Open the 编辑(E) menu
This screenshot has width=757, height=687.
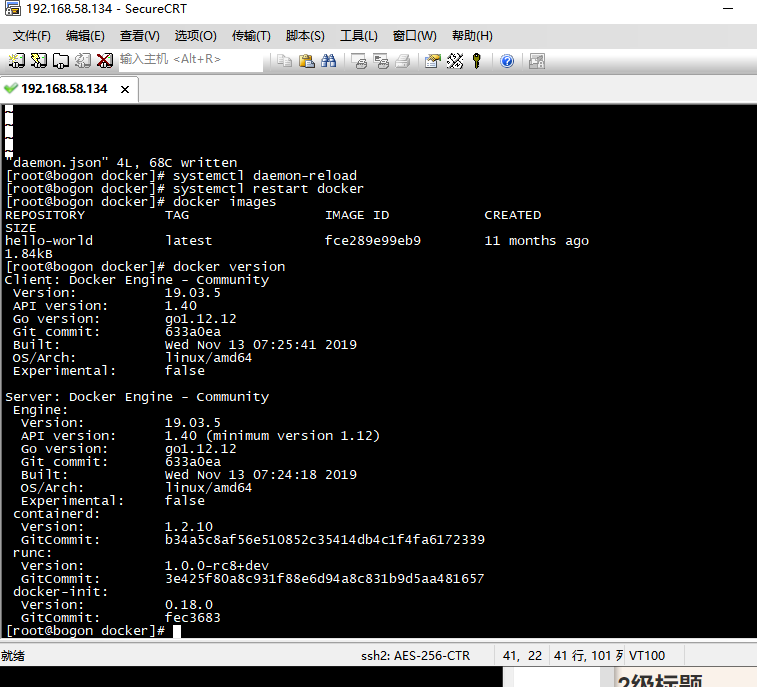pyautogui.click(x=85, y=36)
